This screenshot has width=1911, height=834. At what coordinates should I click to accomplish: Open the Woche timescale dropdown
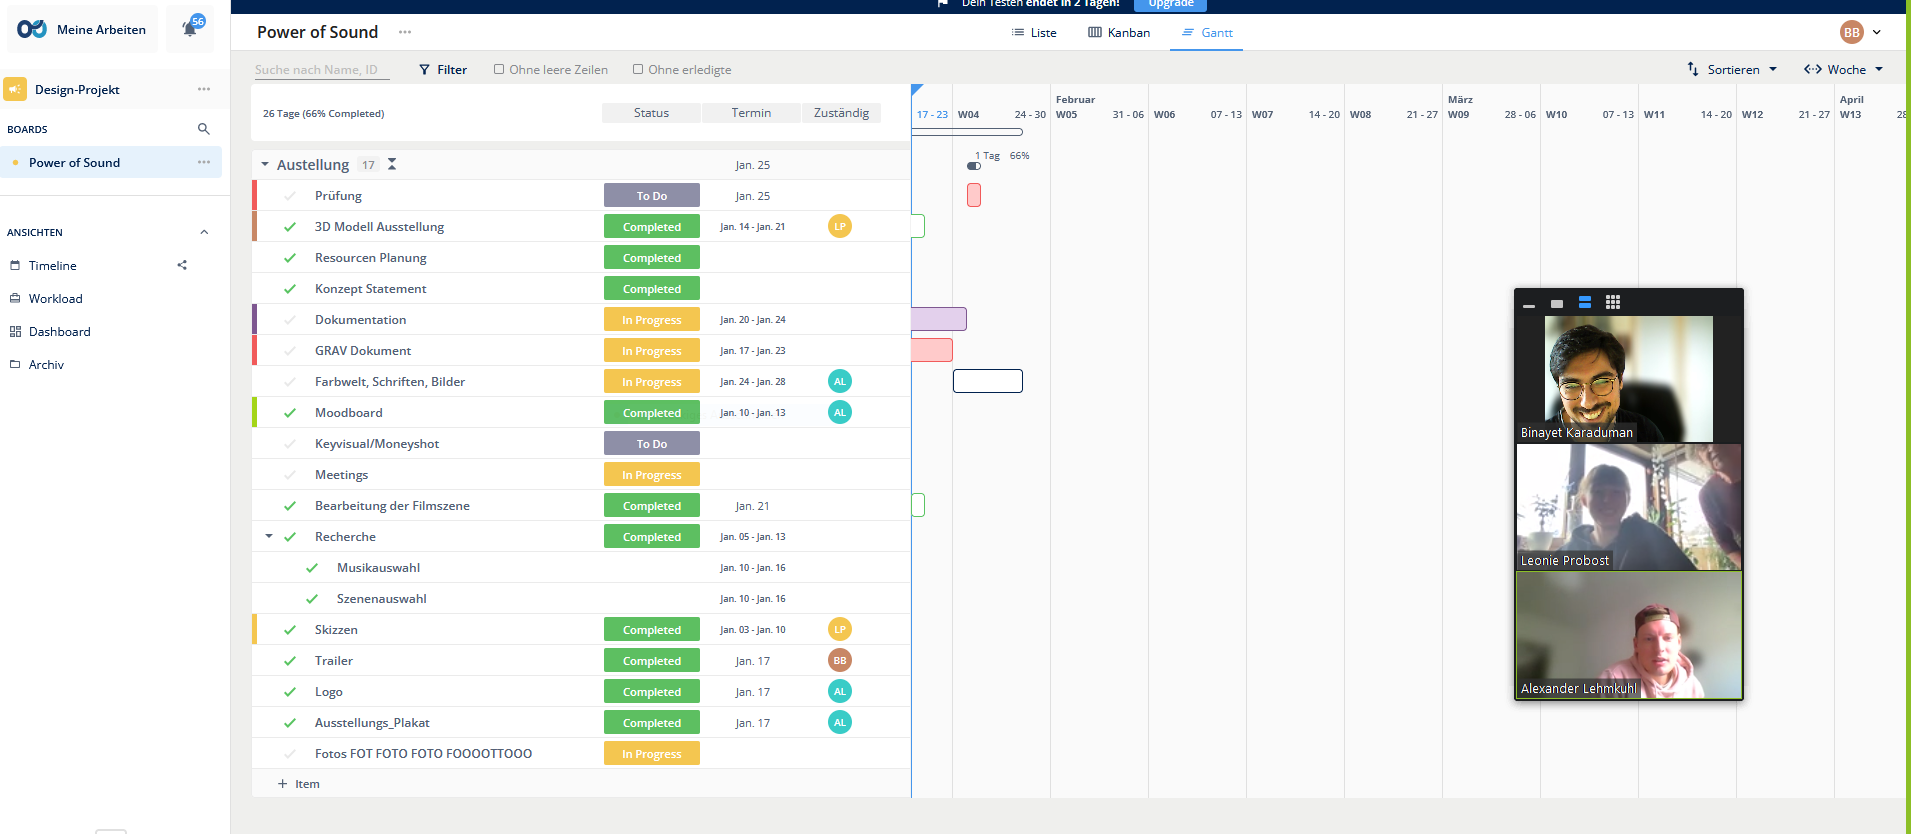[1843, 69]
